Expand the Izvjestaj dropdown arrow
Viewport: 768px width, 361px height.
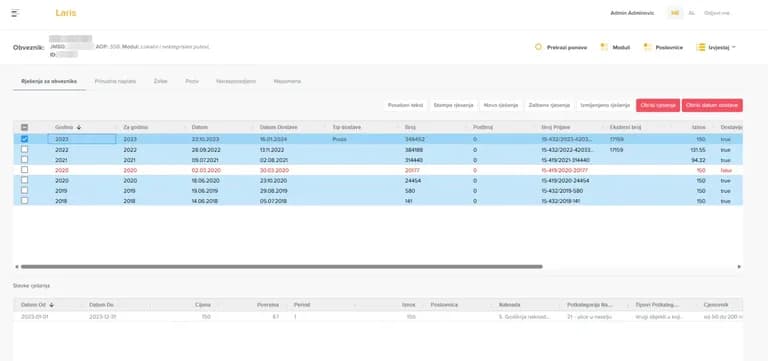734,47
